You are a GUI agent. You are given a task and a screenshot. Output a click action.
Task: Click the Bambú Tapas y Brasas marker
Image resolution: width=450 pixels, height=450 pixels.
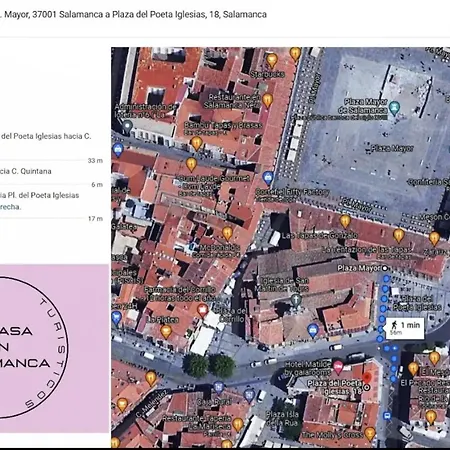pos(197,143)
